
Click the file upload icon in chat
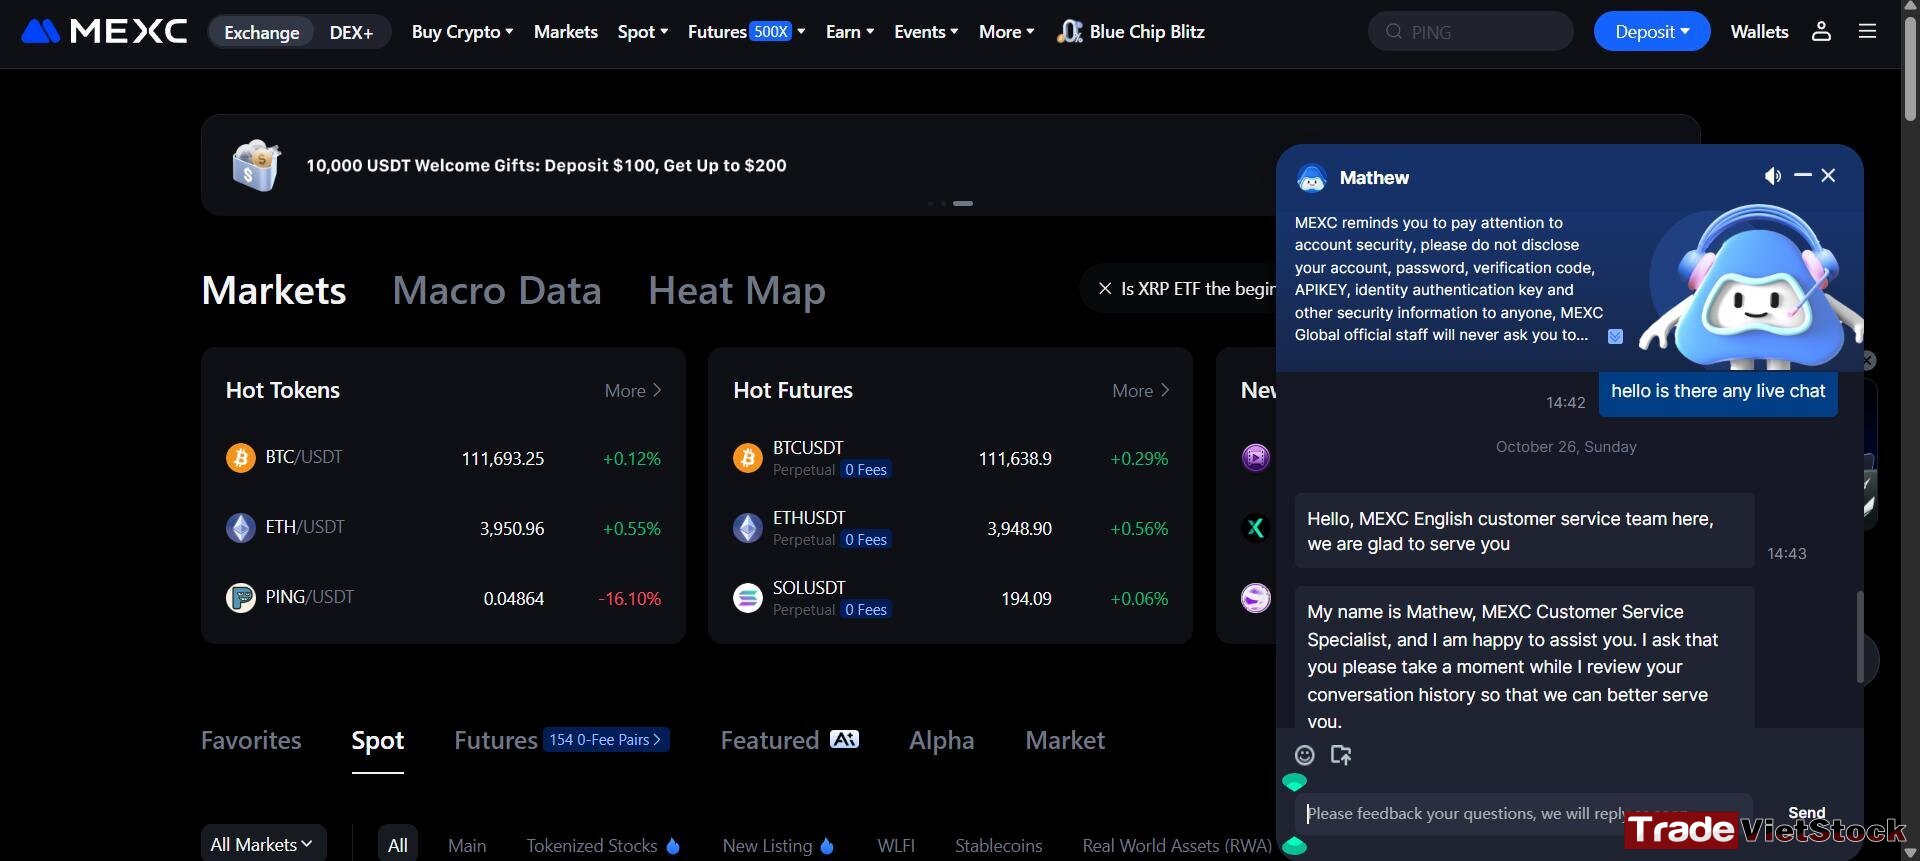pyautogui.click(x=1341, y=755)
